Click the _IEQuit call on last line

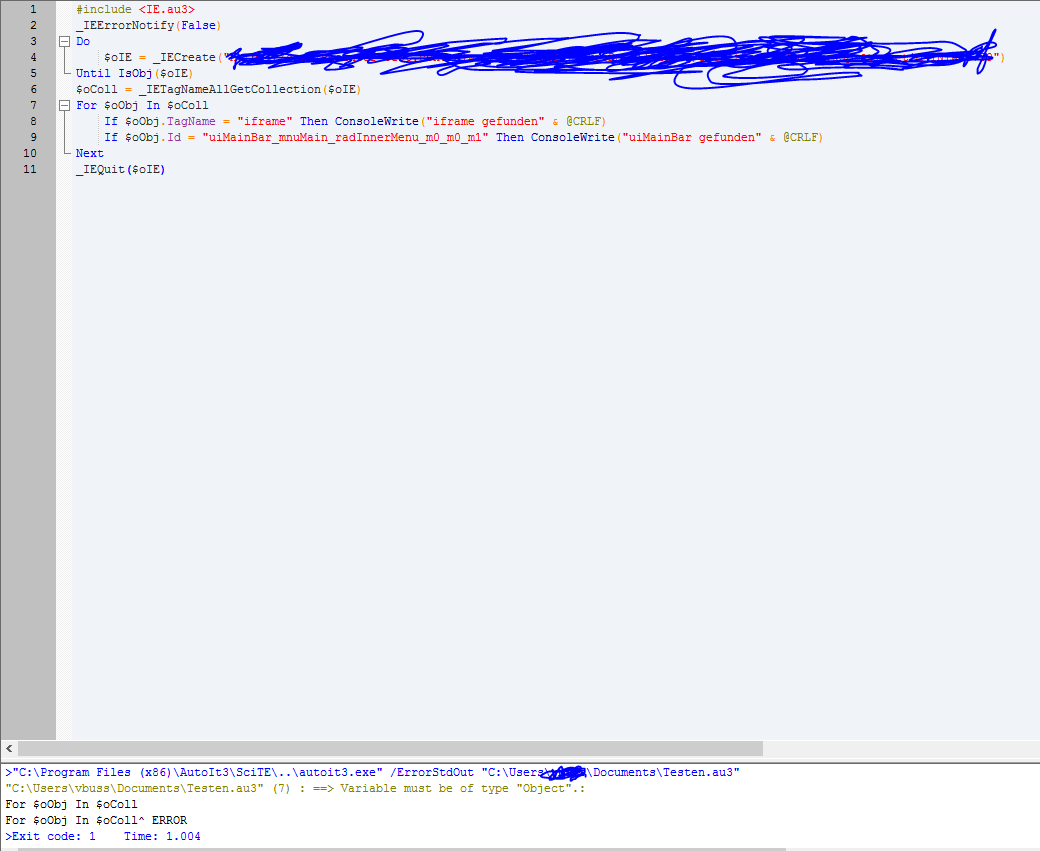[x=100, y=170]
